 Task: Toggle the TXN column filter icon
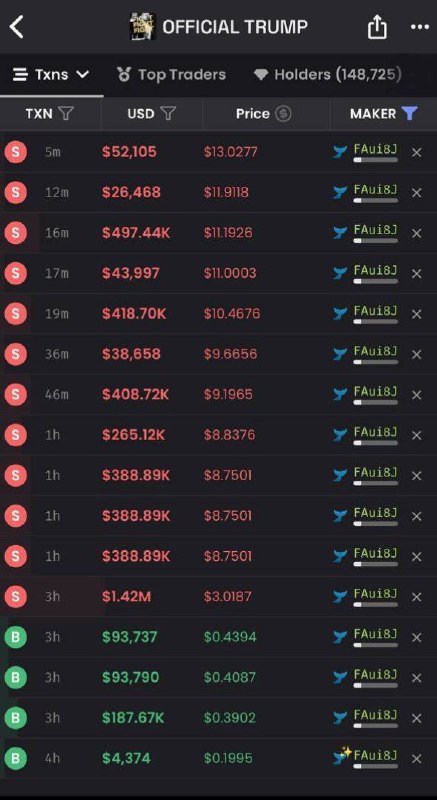[x=65, y=113]
